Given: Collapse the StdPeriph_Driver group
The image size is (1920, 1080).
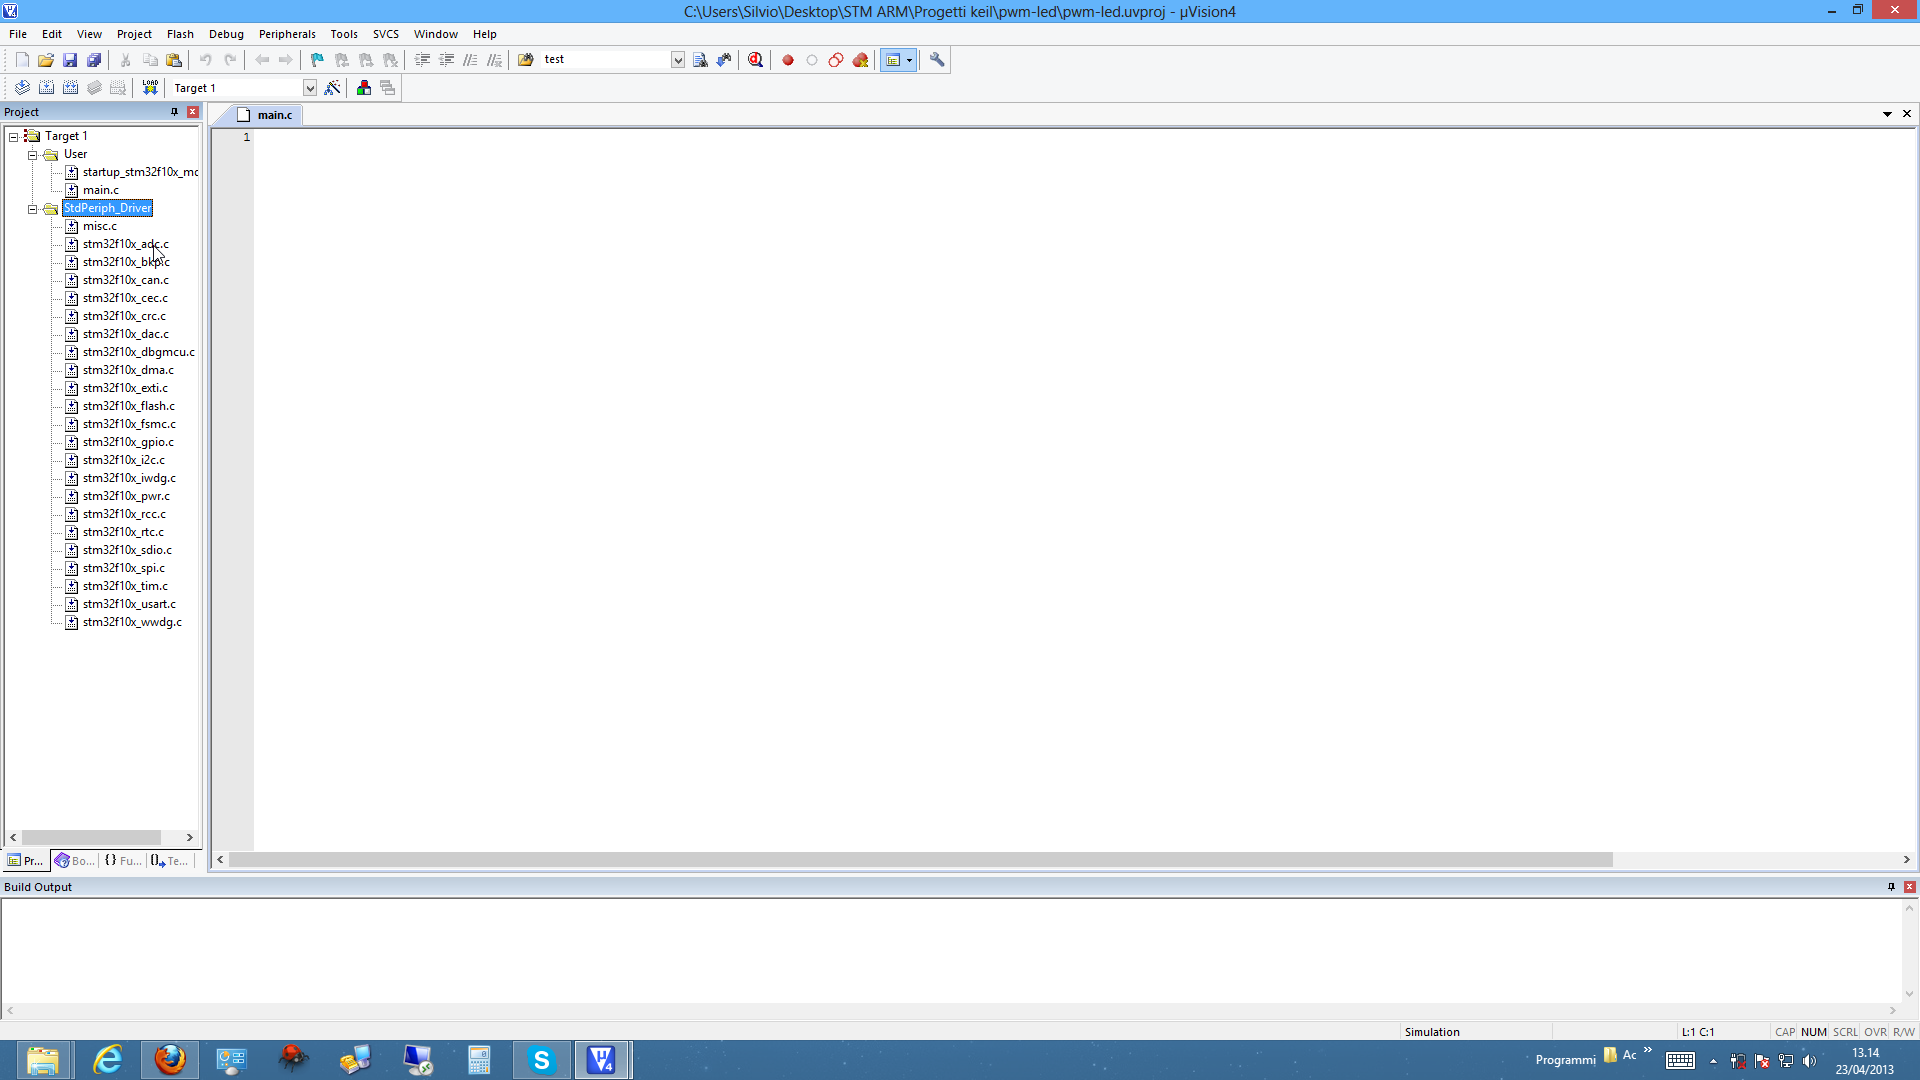Looking at the screenshot, I should 32,209.
